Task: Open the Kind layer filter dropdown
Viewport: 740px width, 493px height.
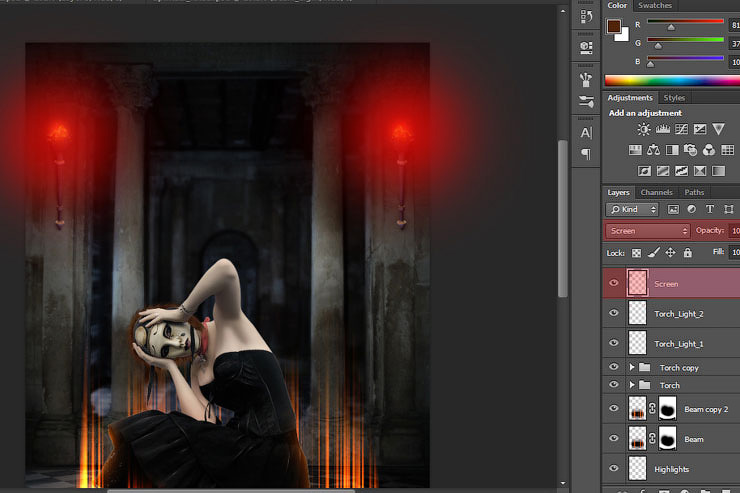Action: pyautogui.click(x=632, y=209)
